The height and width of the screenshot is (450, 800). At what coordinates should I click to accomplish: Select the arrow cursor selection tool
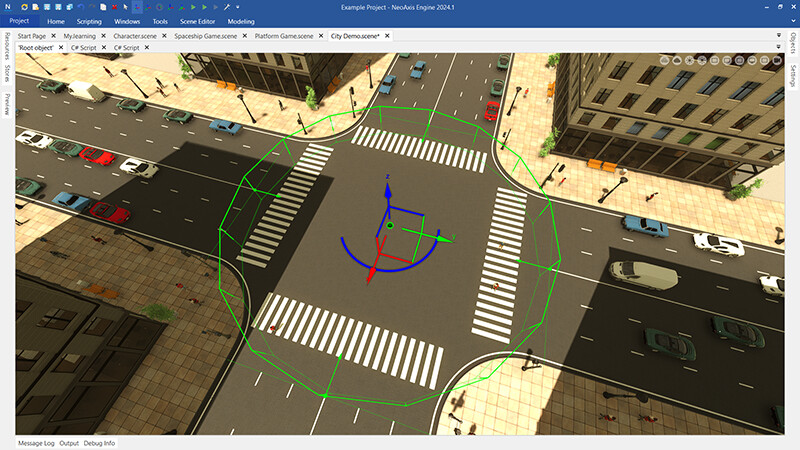click(x=125, y=7)
